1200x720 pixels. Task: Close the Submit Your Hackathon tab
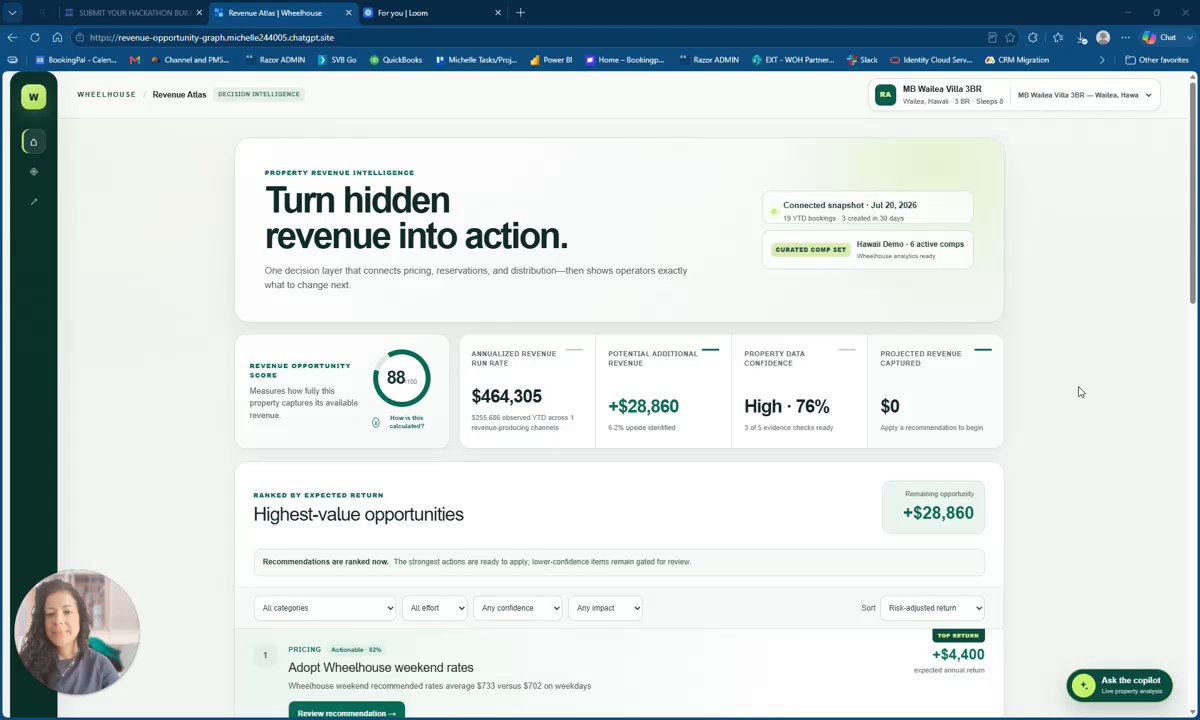(x=199, y=13)
